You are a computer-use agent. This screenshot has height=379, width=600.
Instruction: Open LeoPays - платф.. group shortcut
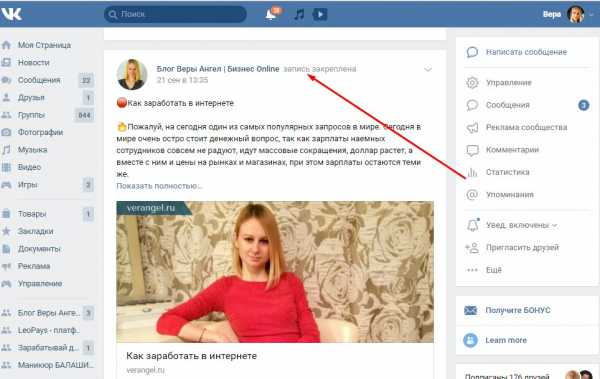[49, 330]
